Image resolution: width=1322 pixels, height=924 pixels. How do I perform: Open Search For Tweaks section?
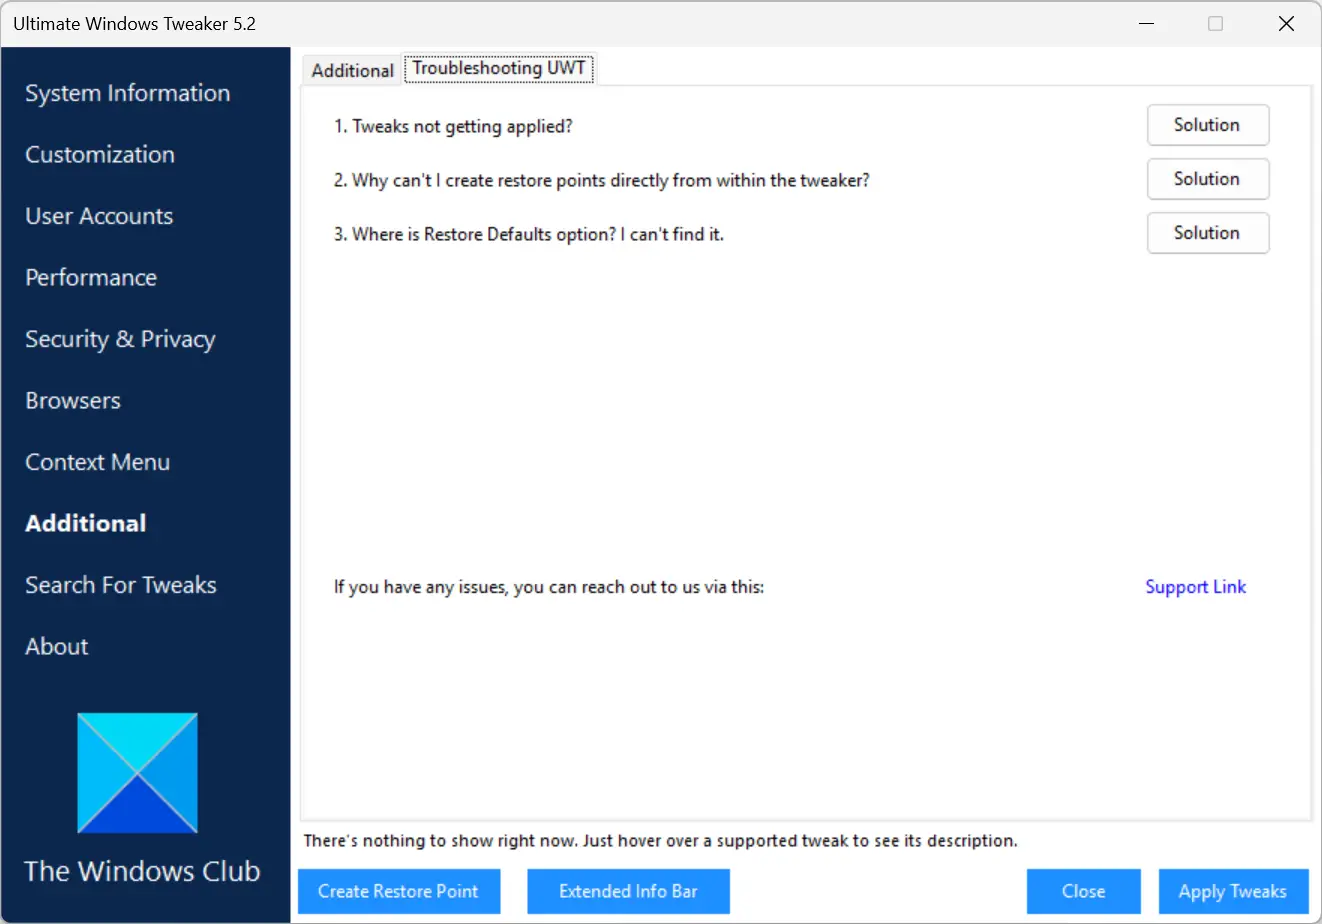121,585
